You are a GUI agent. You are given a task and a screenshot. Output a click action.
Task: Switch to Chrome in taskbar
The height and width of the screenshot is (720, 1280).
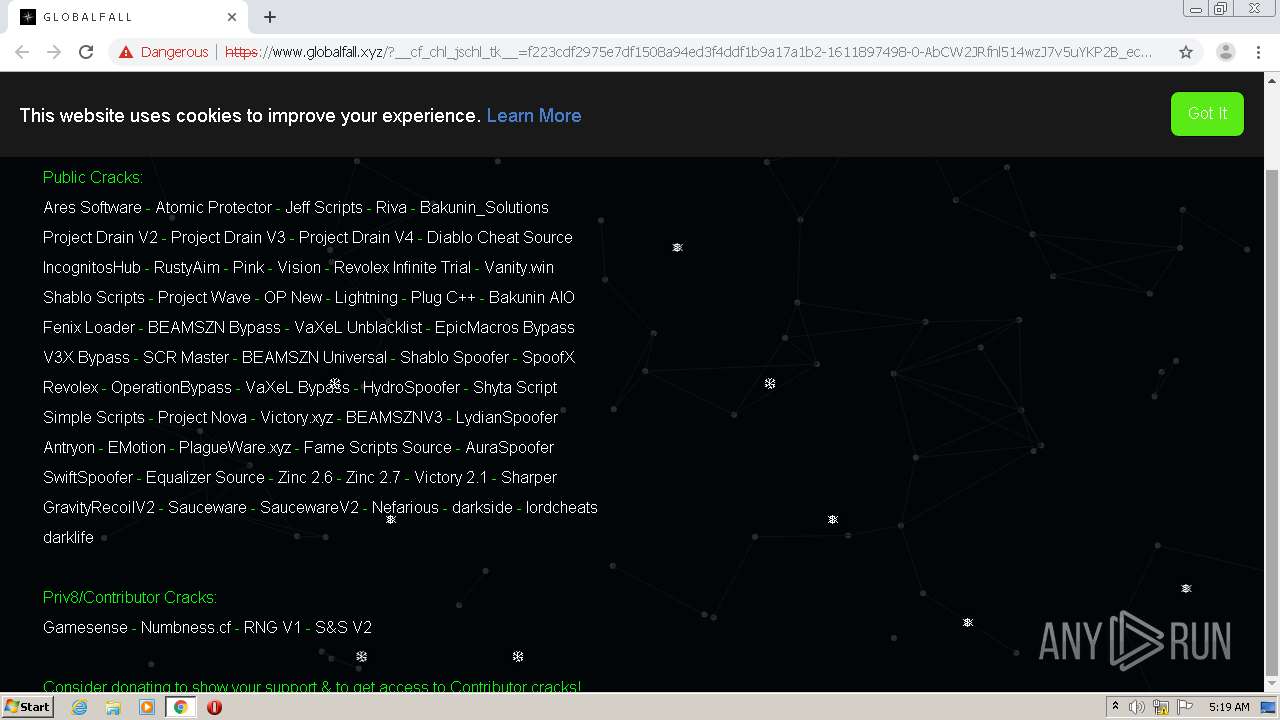180,707
